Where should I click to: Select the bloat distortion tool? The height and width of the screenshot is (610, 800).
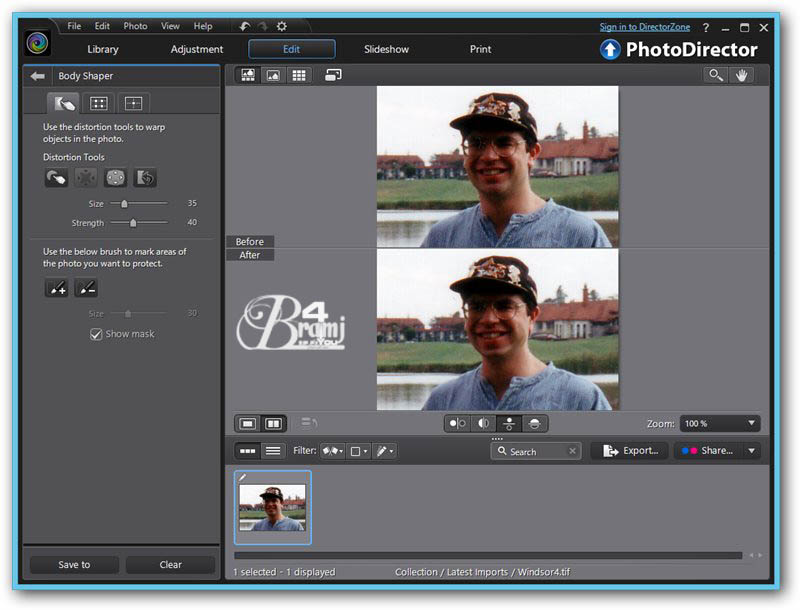(116, 178)
